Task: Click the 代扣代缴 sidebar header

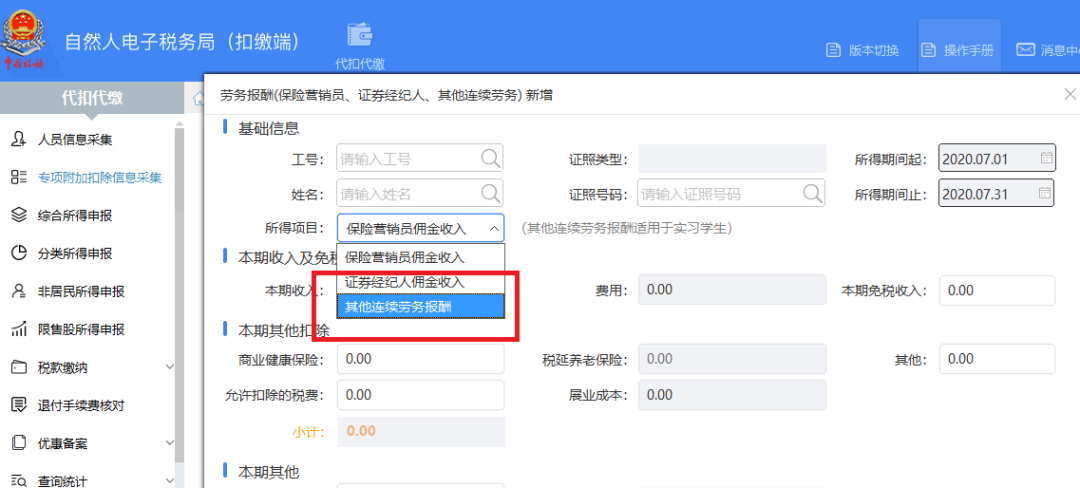Action: coord(92,98)
